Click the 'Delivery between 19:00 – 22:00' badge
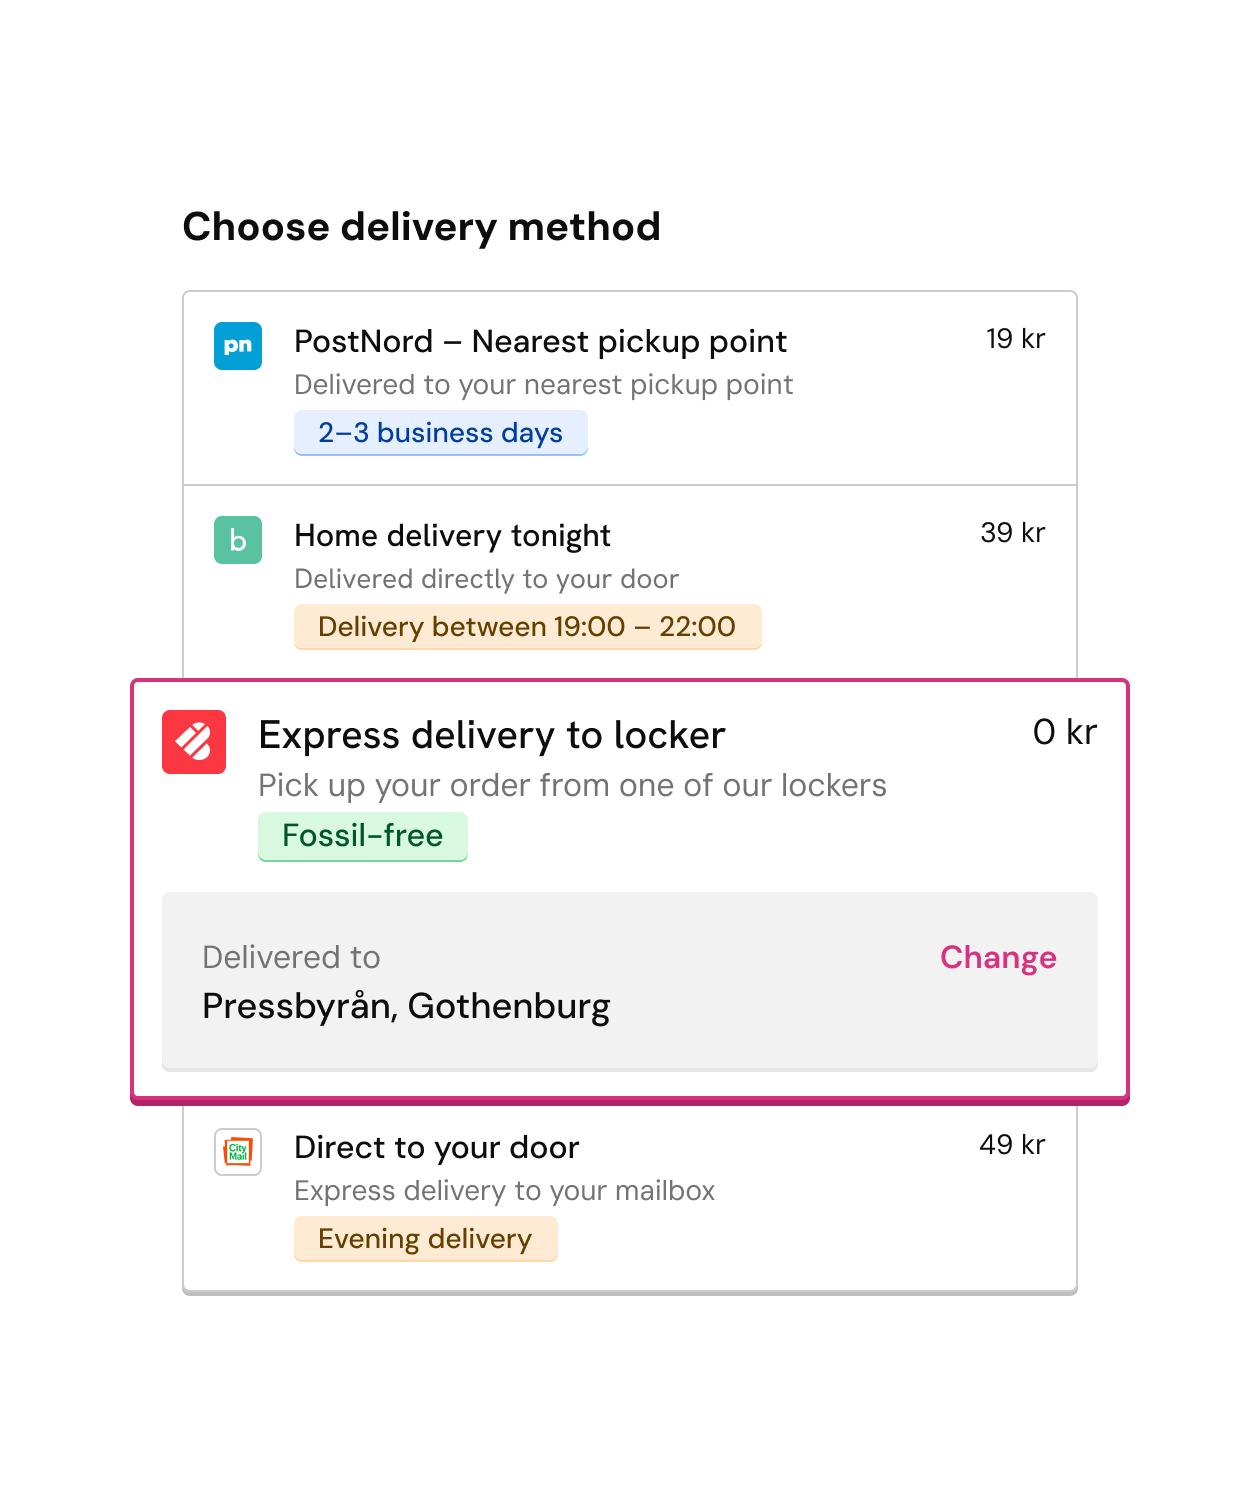 (528, 627)
